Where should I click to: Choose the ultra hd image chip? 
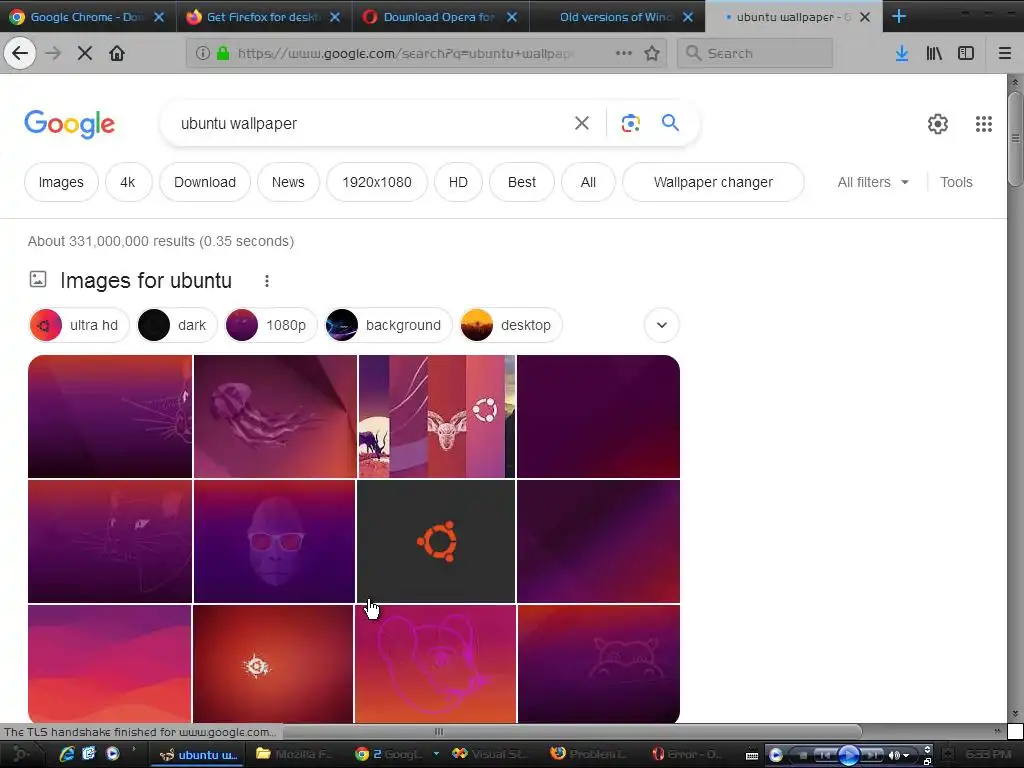pos(78,325)
